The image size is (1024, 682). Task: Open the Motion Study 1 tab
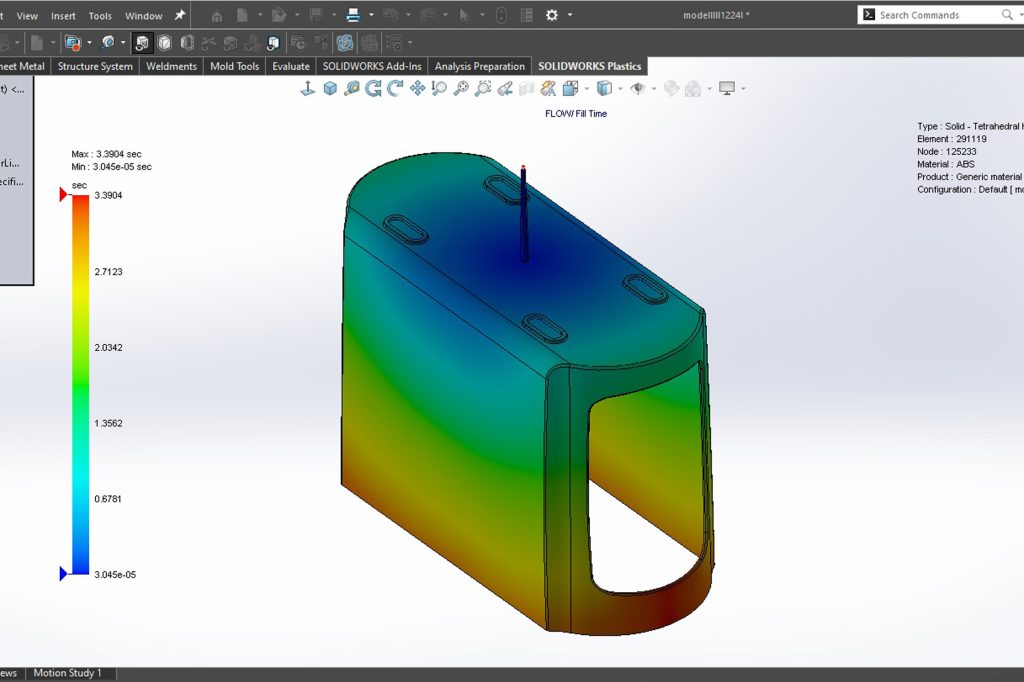click(x=68, y=673)
